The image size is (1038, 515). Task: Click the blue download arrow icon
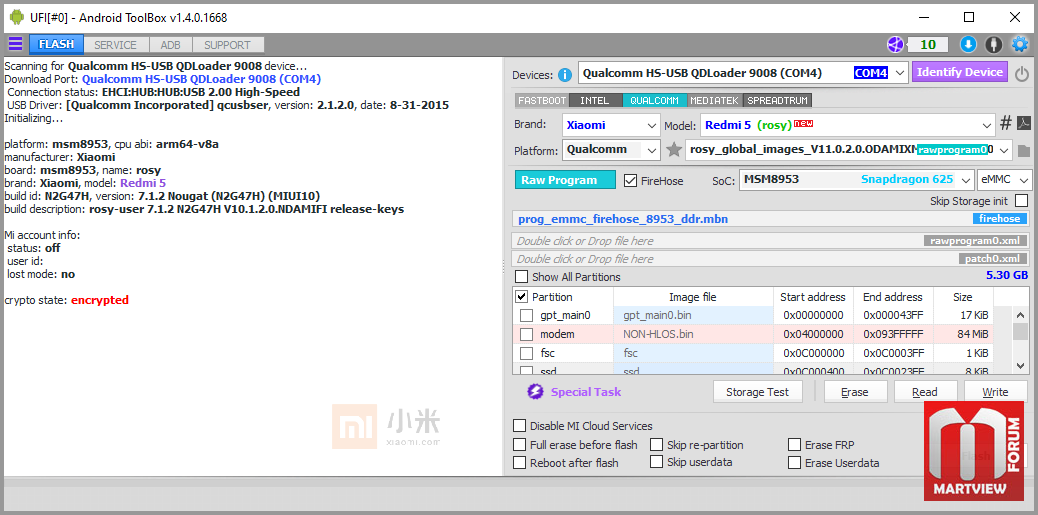(x=968, y=44)
